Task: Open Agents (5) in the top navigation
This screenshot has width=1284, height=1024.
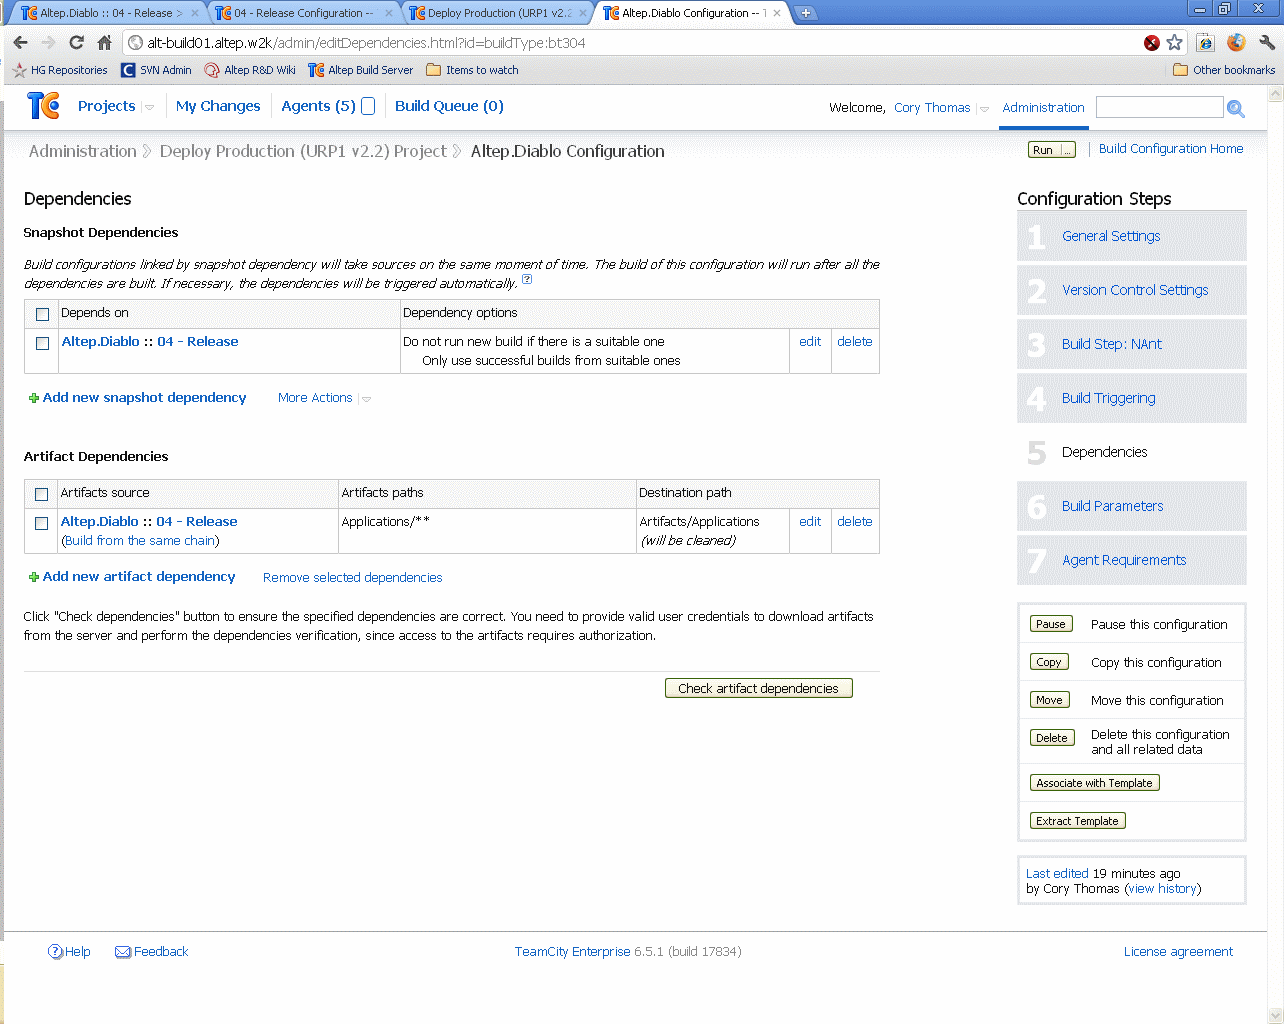Action: pos(318,106)
